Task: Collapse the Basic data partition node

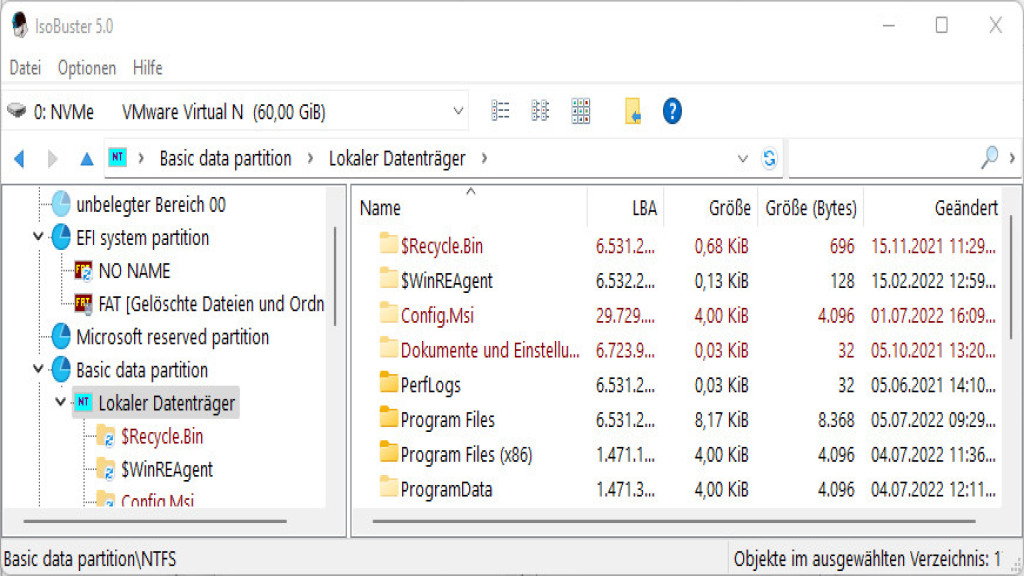Action: [38, 370]
